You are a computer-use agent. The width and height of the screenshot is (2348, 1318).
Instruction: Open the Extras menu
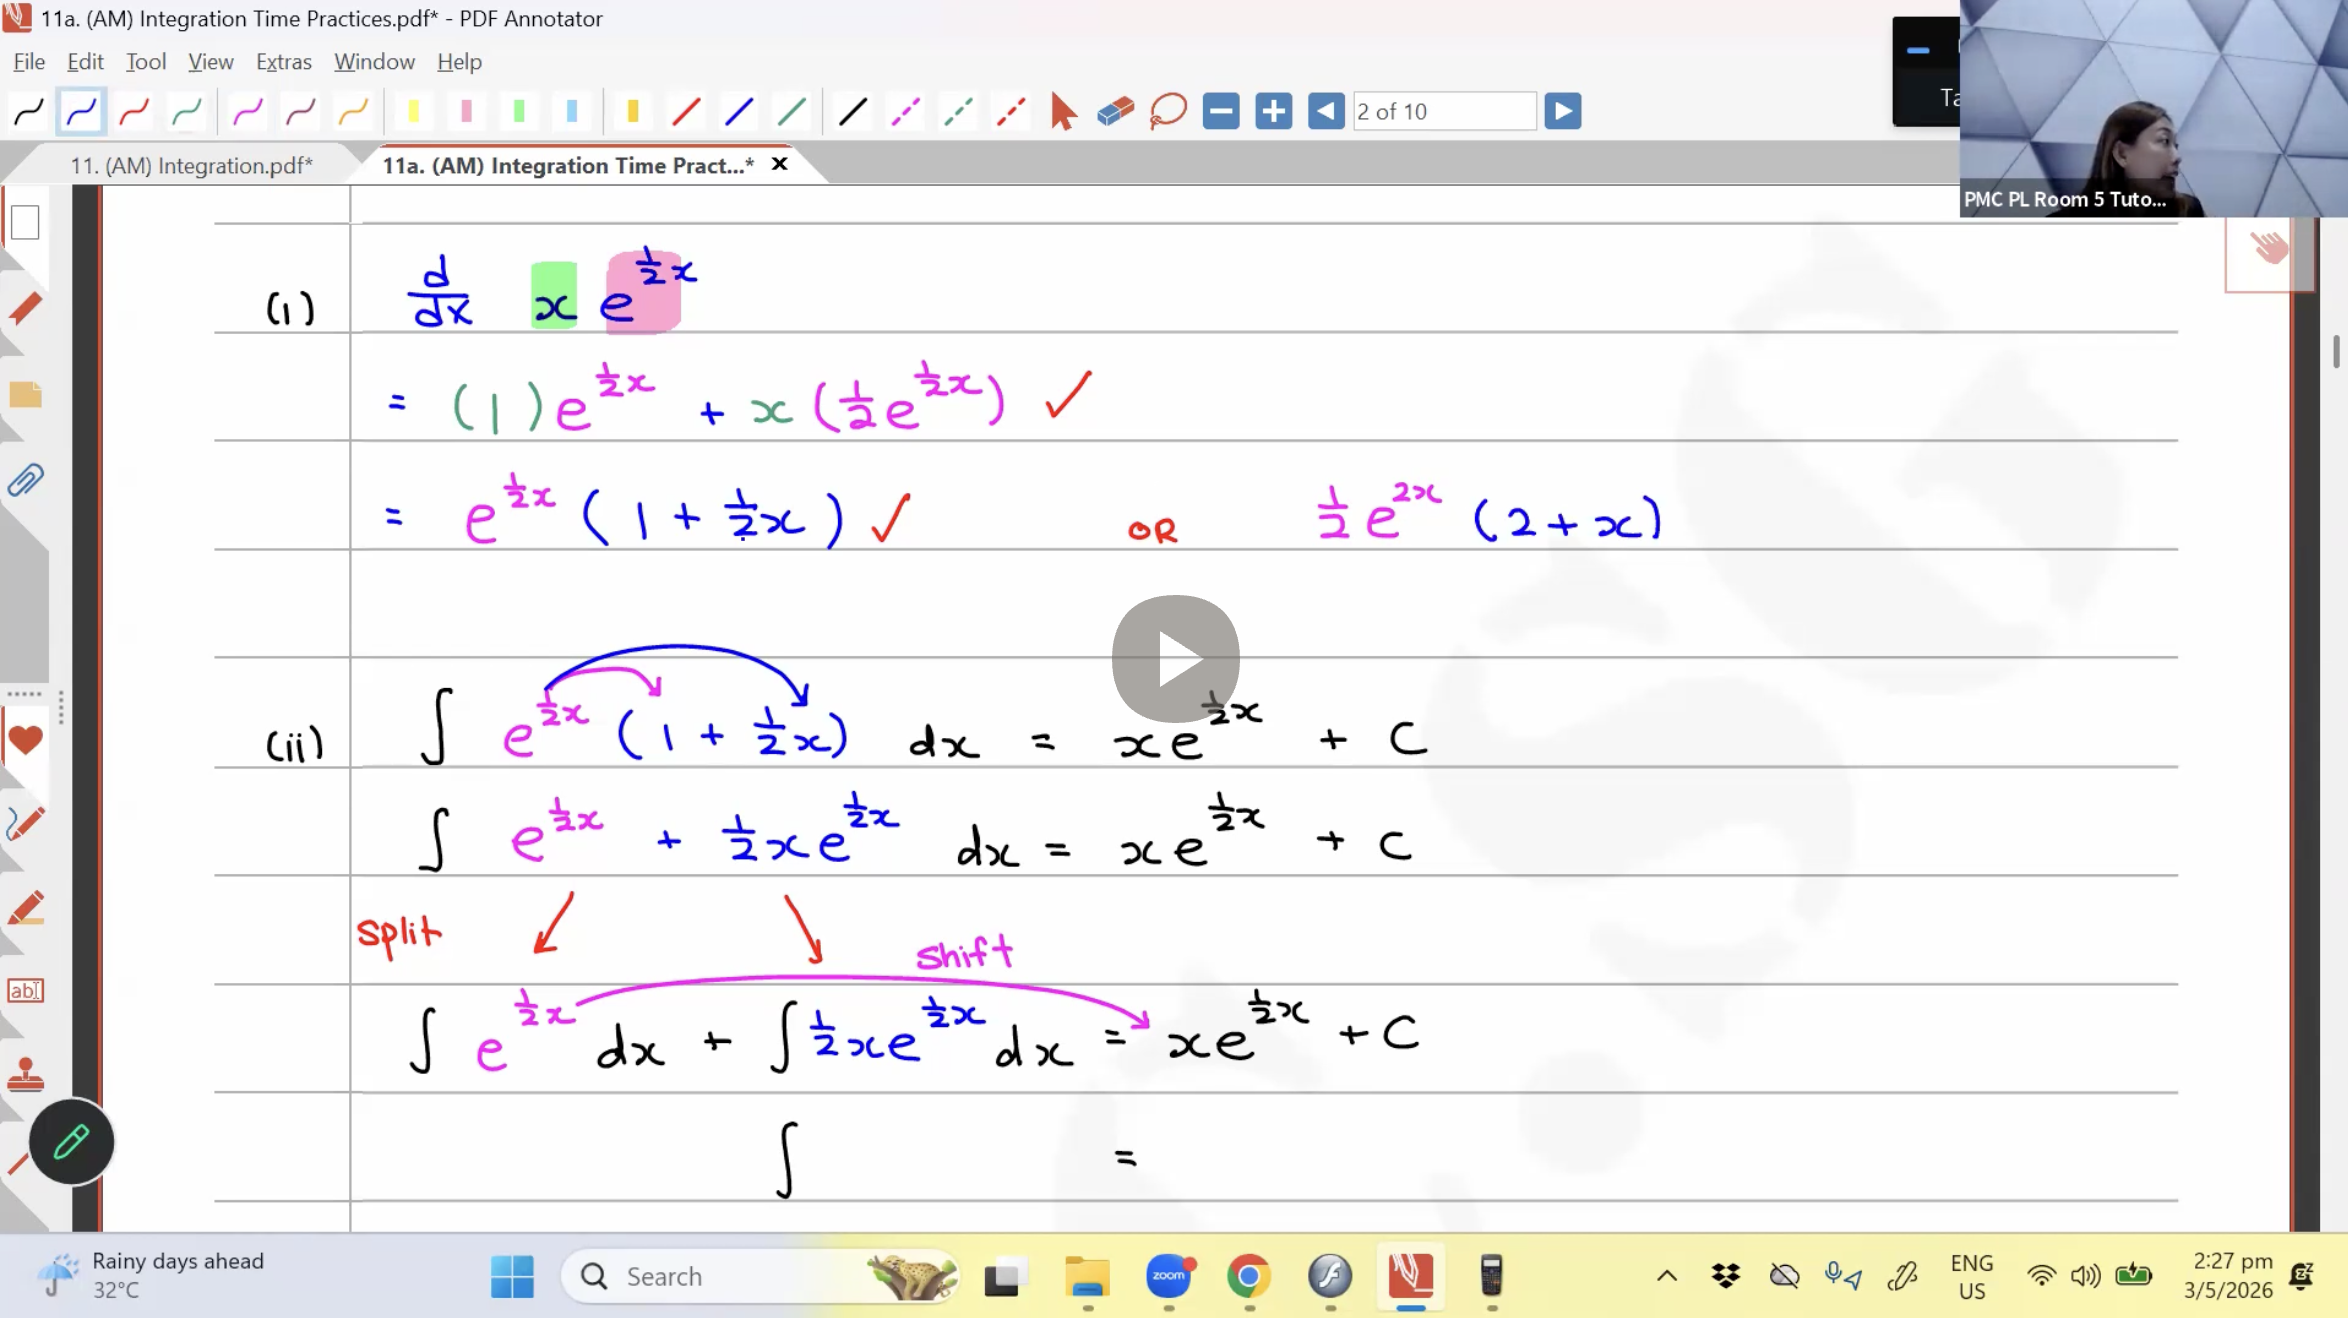[284, 62]
